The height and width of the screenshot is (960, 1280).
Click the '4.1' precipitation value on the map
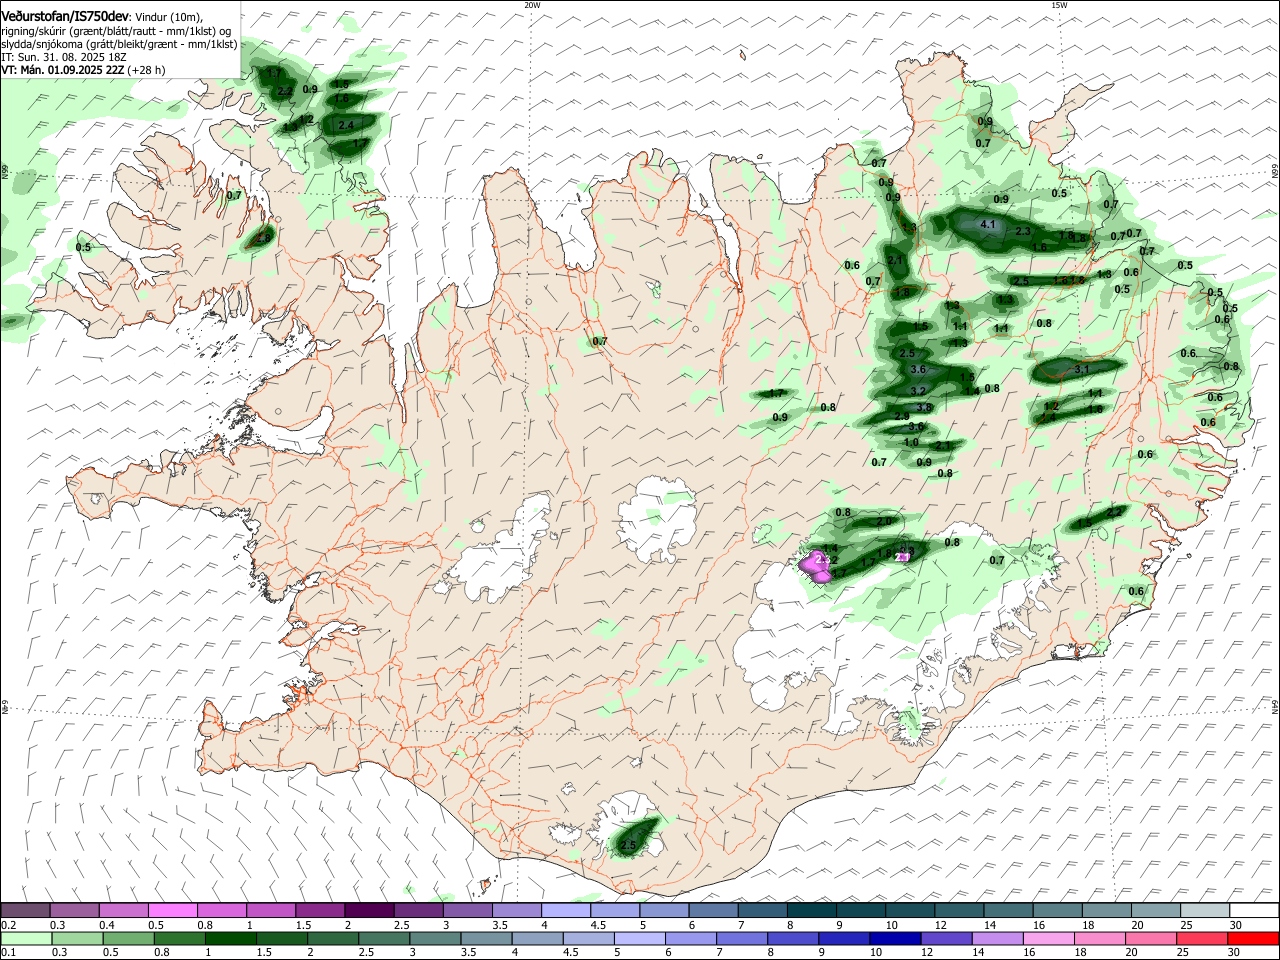click(x=988, y=224)
